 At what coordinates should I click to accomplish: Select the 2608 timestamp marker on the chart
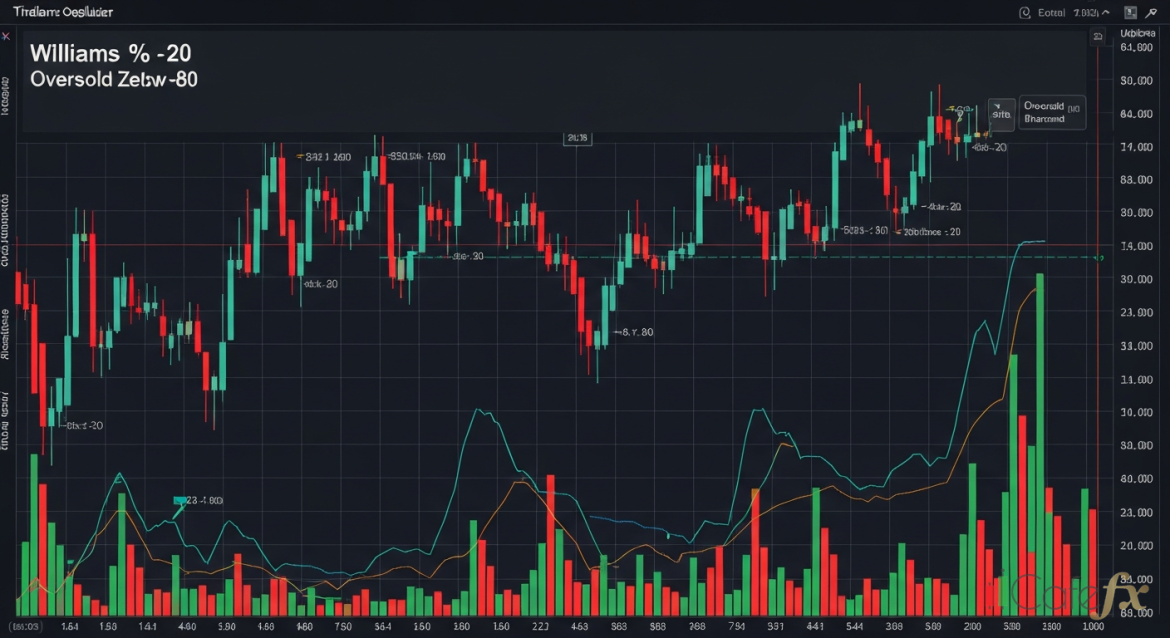pos(578,138)
